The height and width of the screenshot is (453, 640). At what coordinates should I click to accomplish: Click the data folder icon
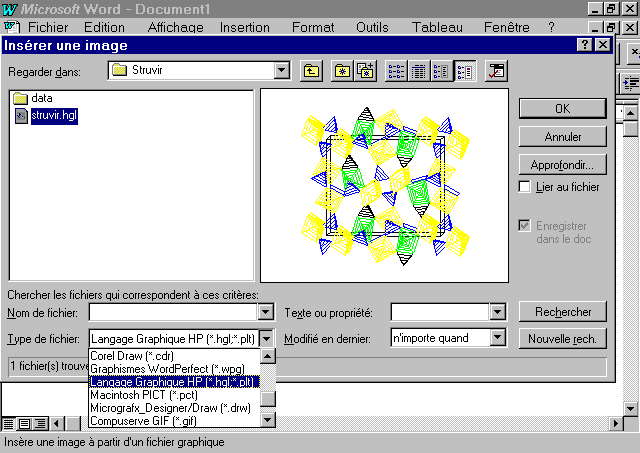click(20, 98)
